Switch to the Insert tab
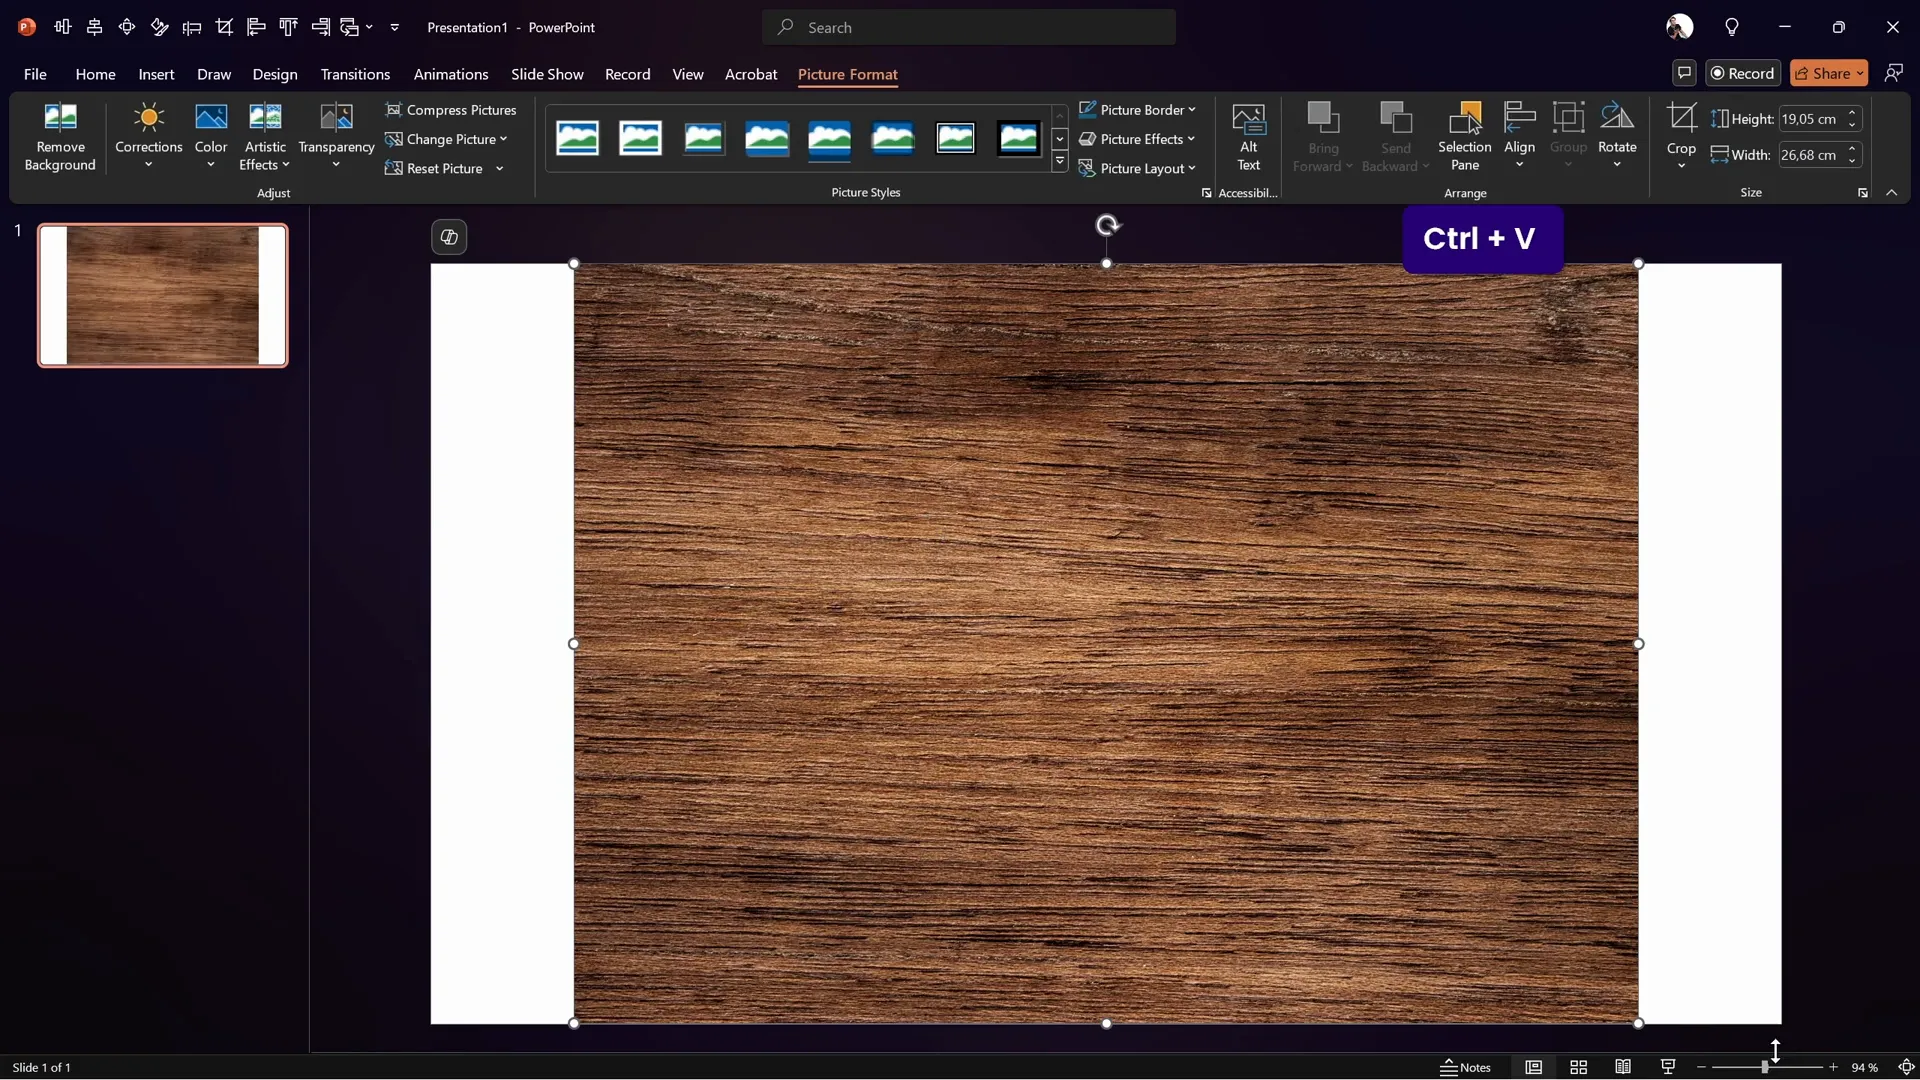Viewport: 1920px width, 1080px height. click(x=156, y=74)
